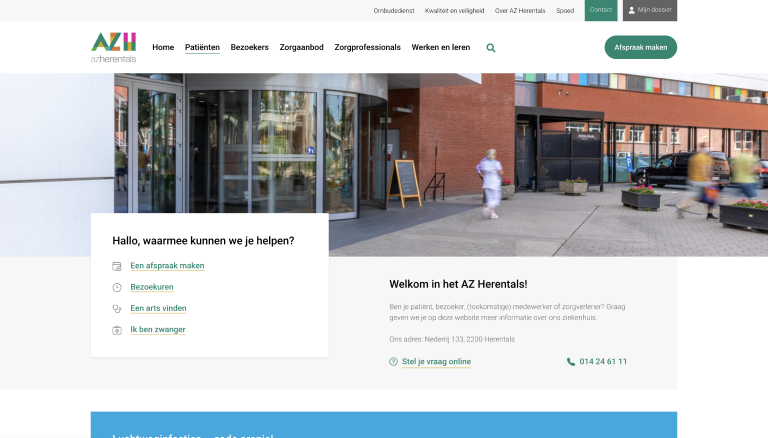Open the Zorgaanbod menu
The width and height of the screenshot is (768, 438).
point(302,48)
